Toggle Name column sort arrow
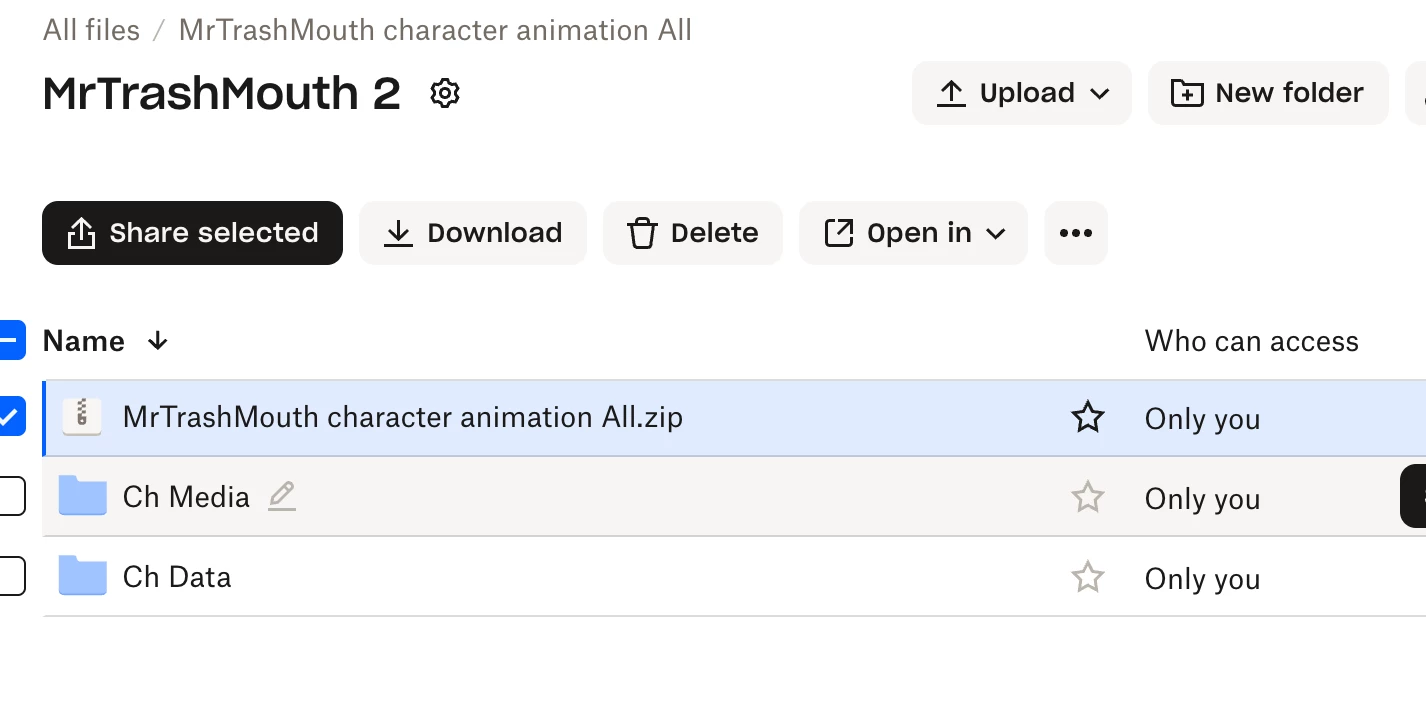This screenshot has width=1426, height=722. [157, 341]
